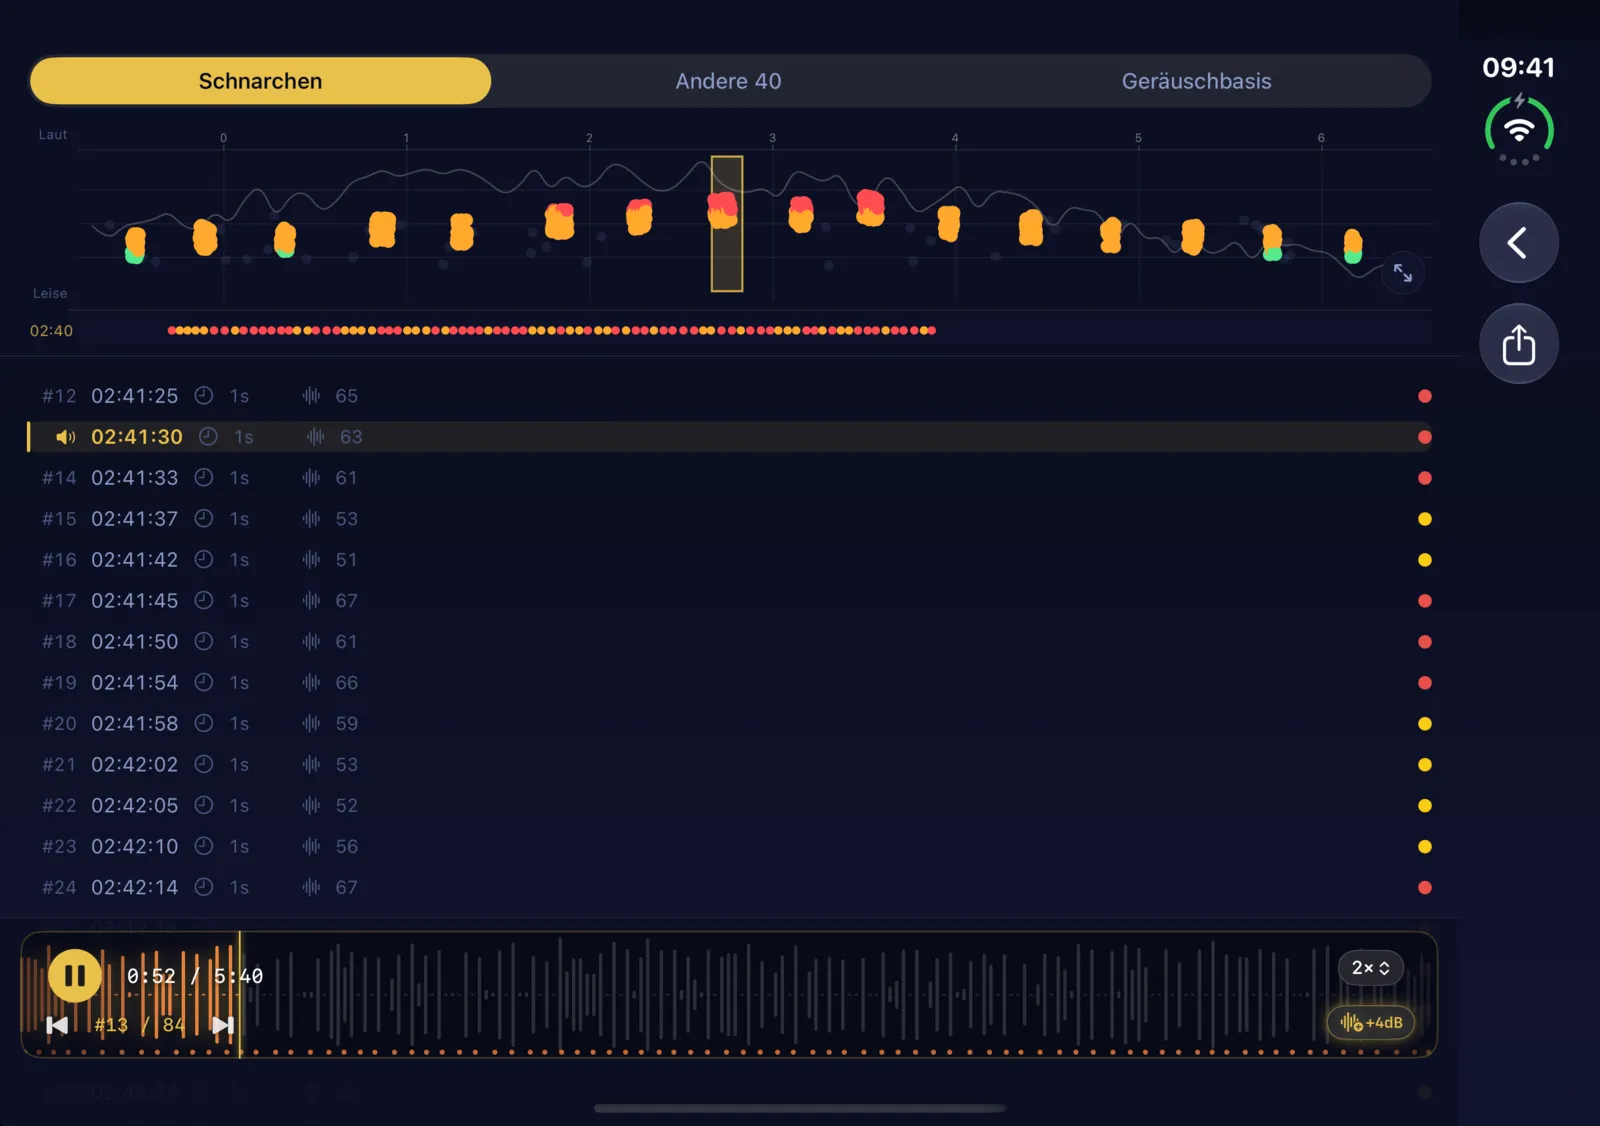Tap the Wi-Fi battery status indicator
Image resolution: width=1600 pixels, height=1126 pixels.
click(x=1519, y=130)
